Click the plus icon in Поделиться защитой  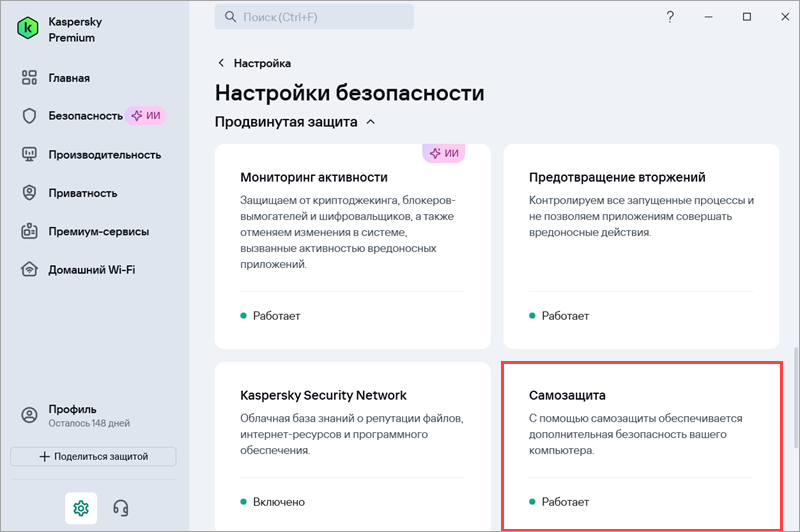[x=45, y=457]
